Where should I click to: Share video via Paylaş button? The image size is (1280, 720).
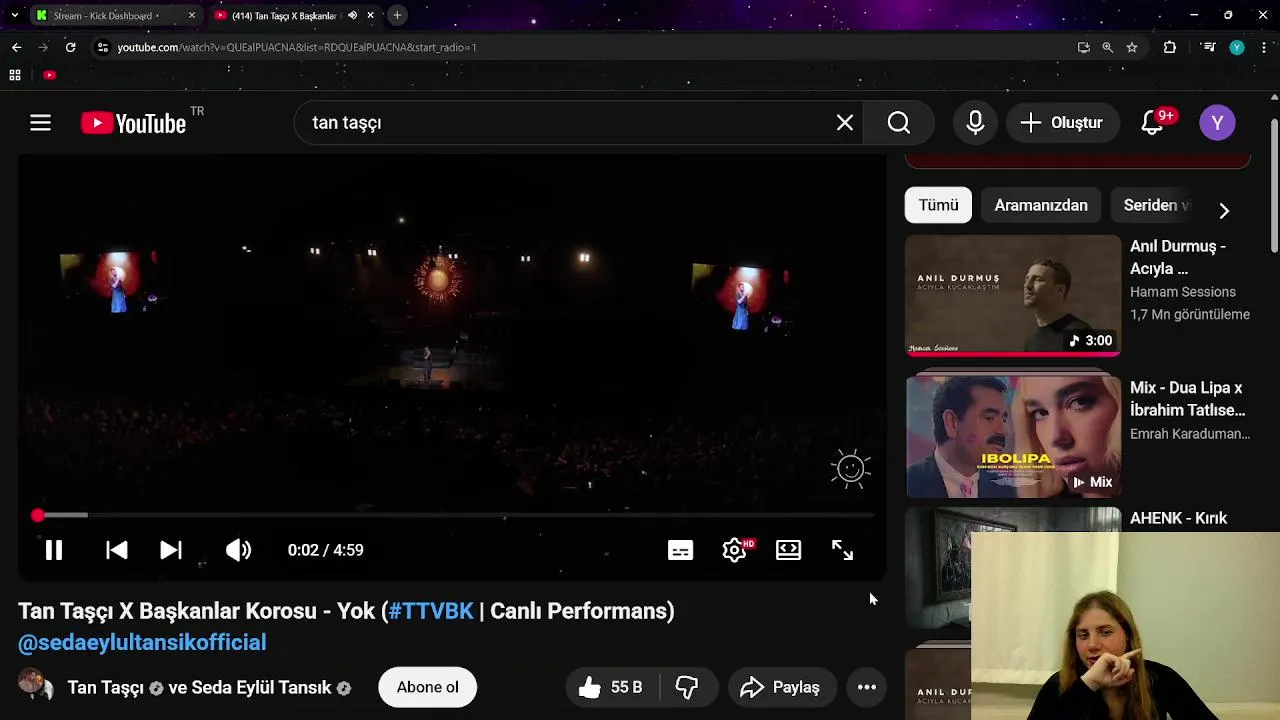coord(781,687)
